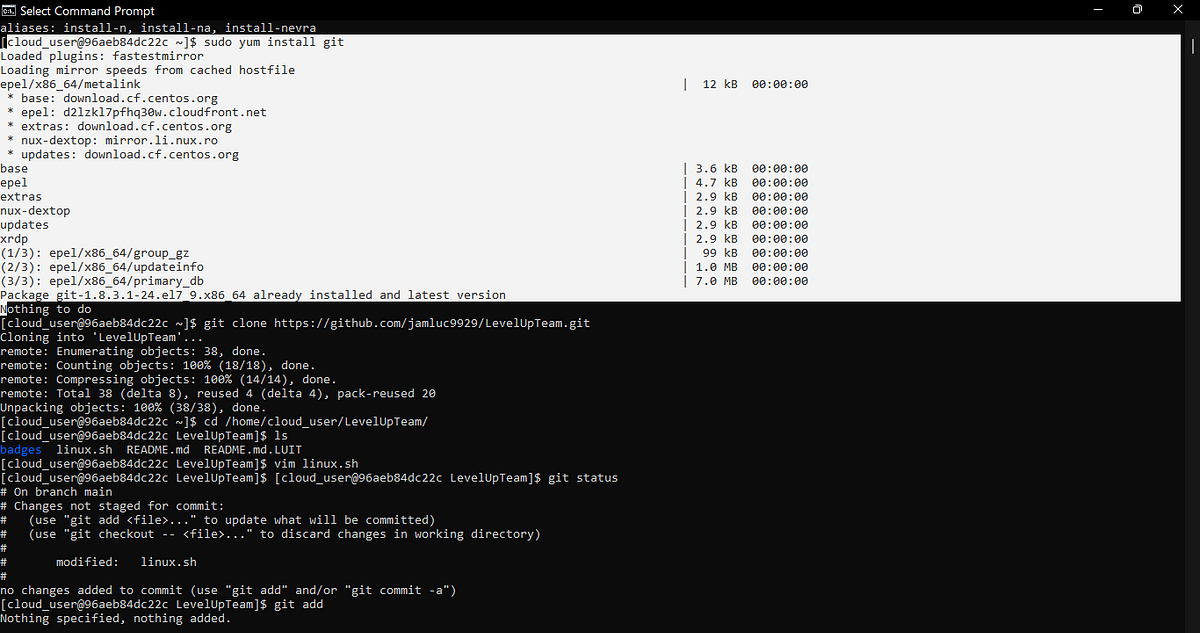Click the scrollbar thumb on the right edge
The height and width of the screenshot is (633, 1200).
click(x=1192, y=46)
